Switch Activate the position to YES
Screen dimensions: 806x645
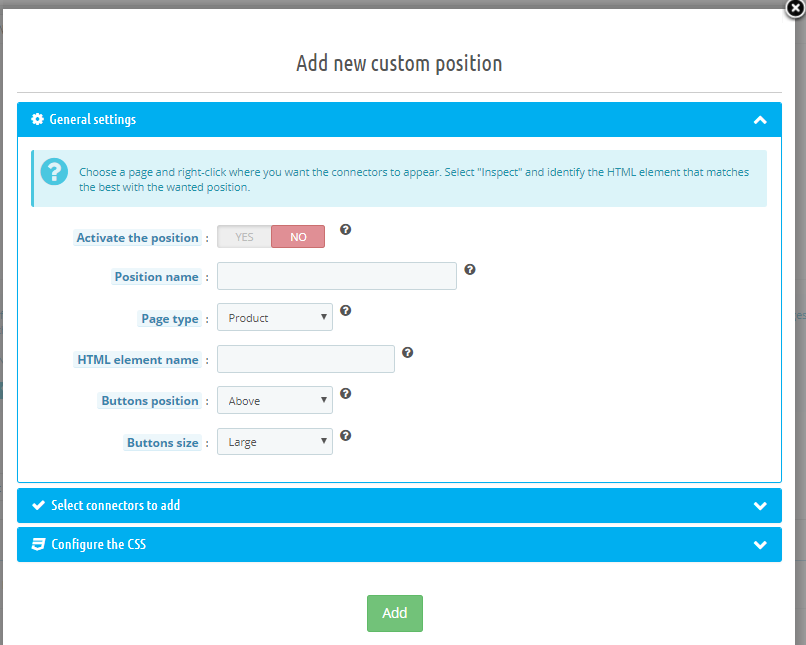tap(244, 236)
